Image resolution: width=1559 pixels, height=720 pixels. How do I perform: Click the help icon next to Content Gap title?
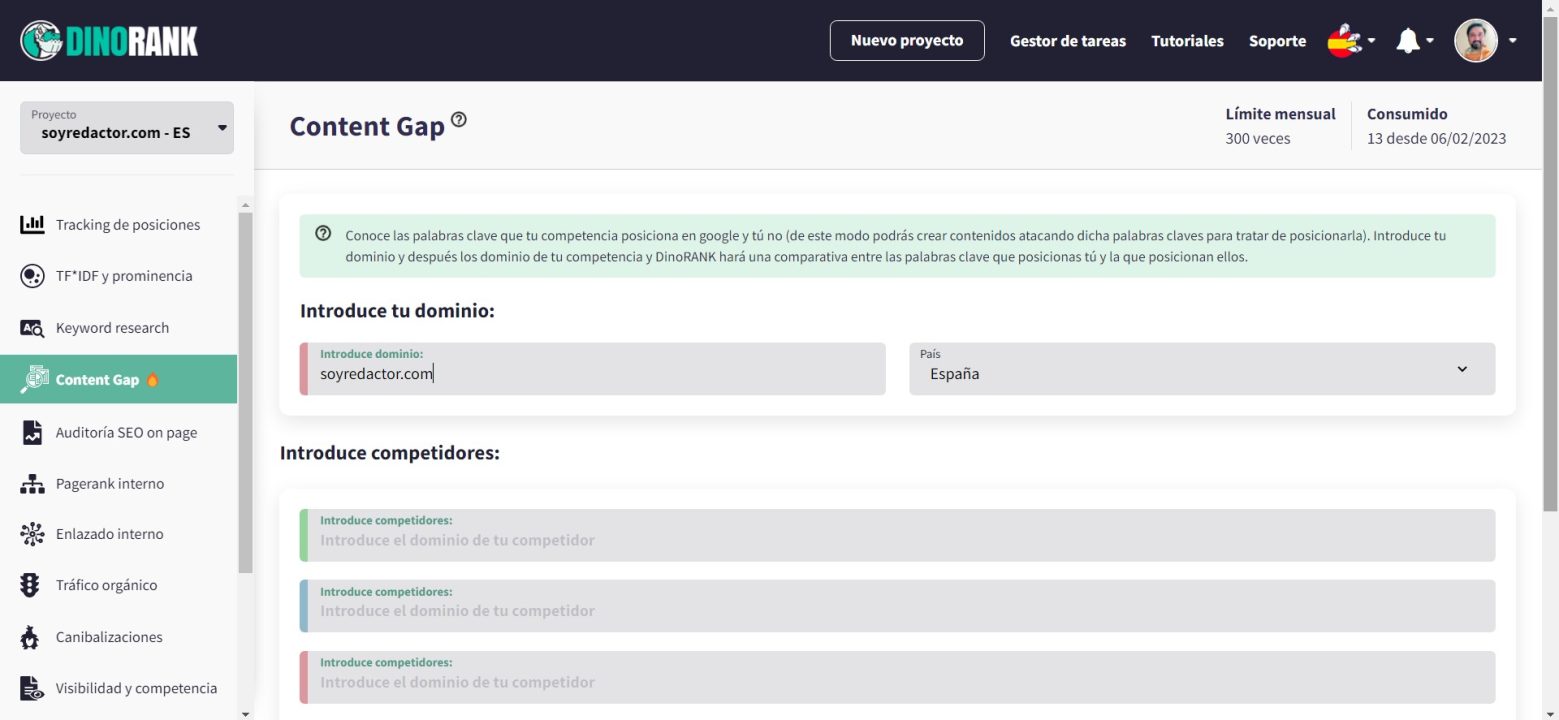[x=459, y=120]
